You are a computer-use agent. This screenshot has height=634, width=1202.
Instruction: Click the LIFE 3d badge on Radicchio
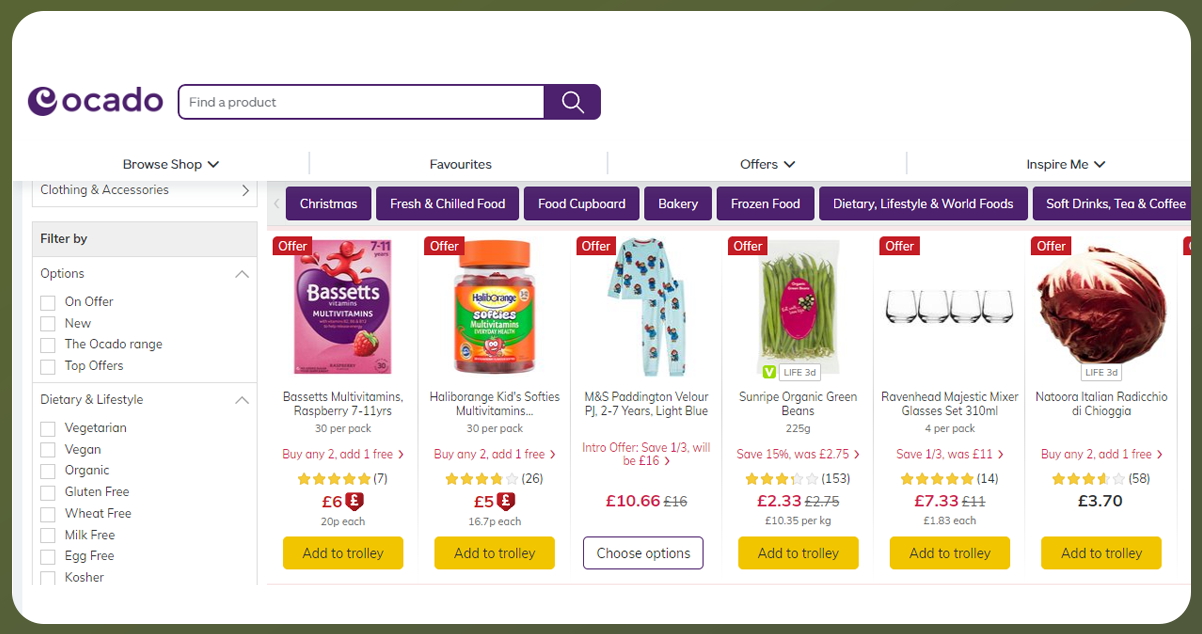1101,372
